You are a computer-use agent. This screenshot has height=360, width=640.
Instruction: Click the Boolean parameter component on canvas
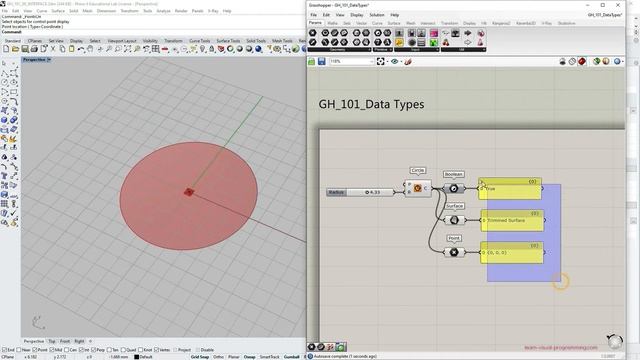[453, 189]
